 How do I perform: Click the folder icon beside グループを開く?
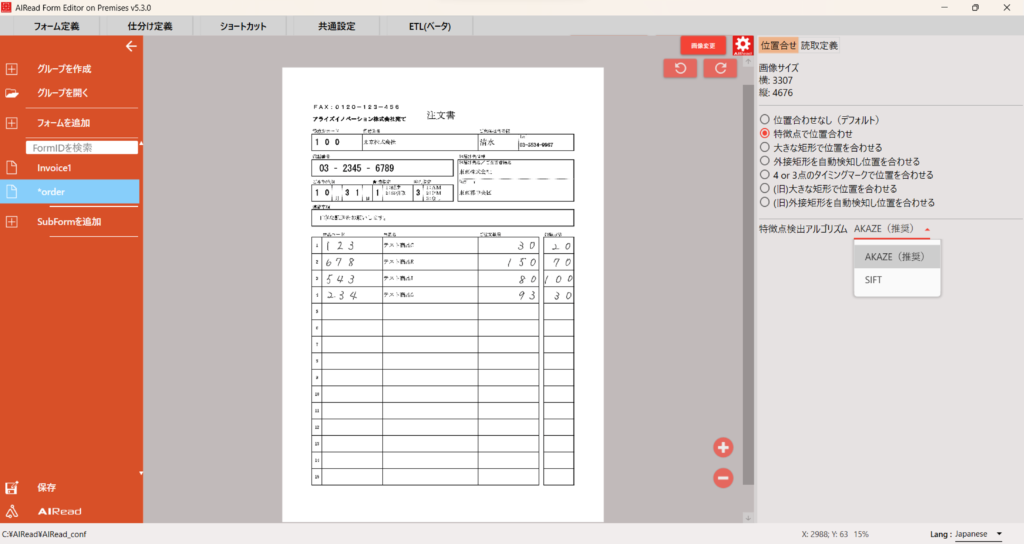12,93
